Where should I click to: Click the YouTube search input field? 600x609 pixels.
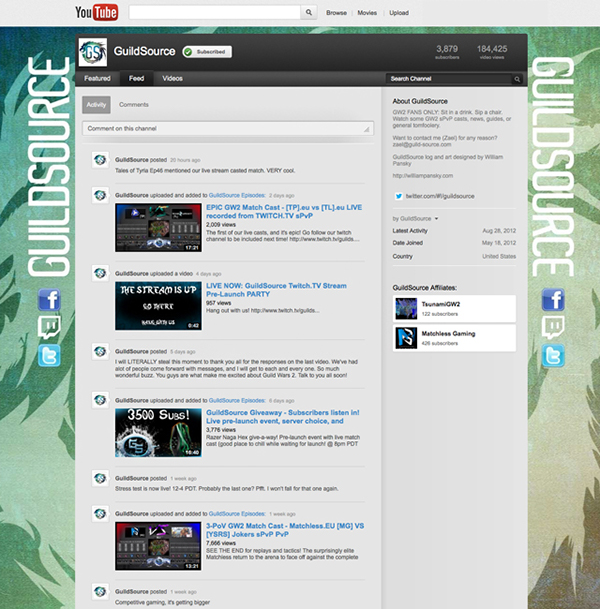tap(215, 12)
